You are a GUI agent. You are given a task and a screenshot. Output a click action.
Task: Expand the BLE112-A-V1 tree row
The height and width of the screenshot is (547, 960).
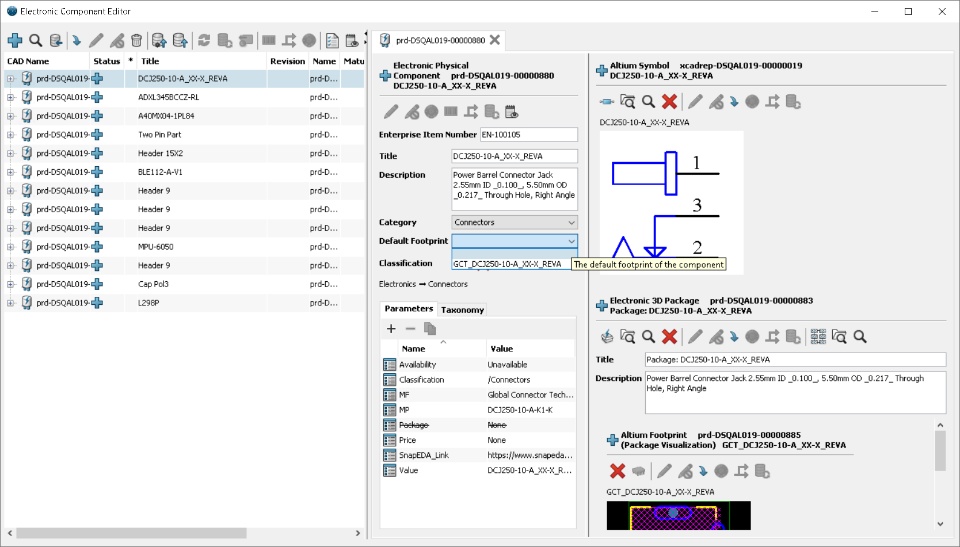click(10, 172)
